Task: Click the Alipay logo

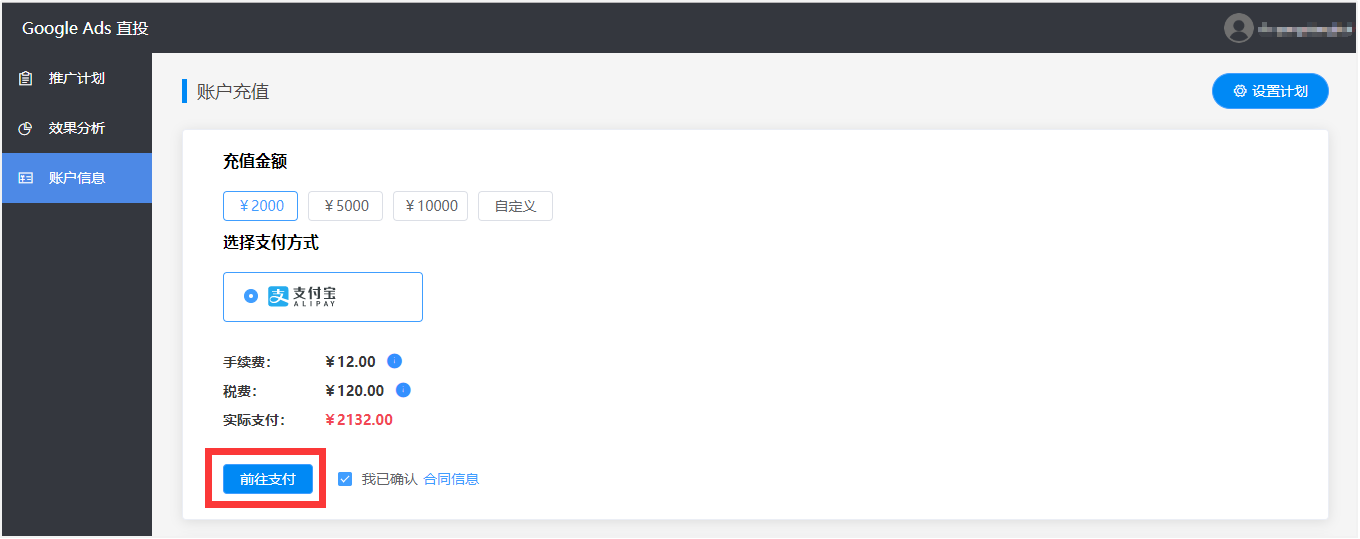Action: 303,297
